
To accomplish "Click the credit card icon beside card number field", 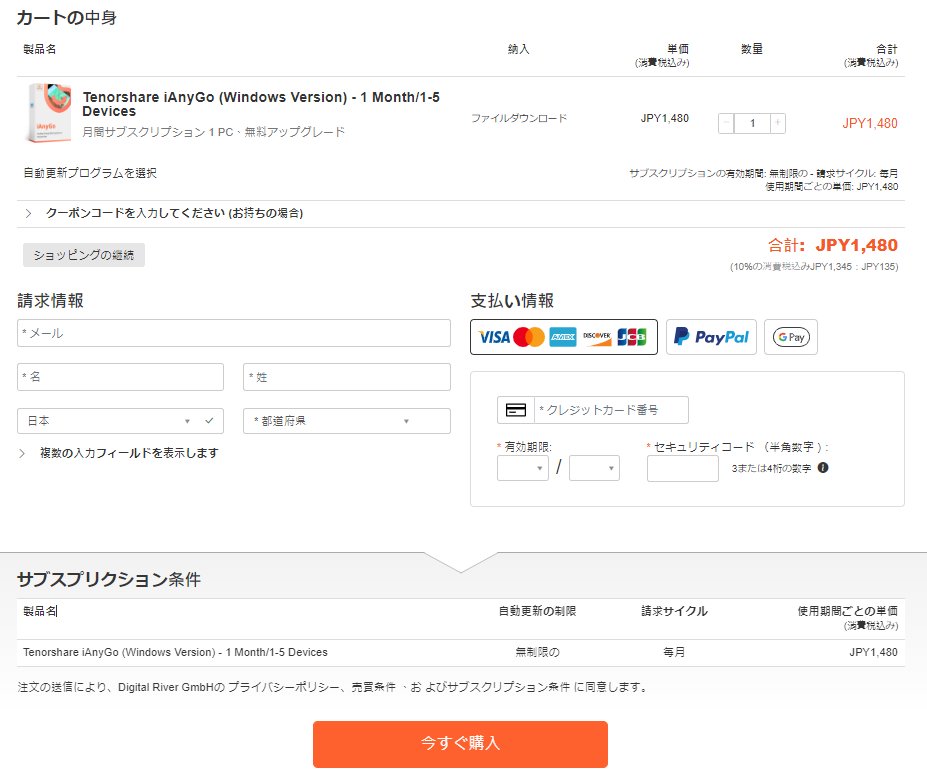I will point(514,410).
